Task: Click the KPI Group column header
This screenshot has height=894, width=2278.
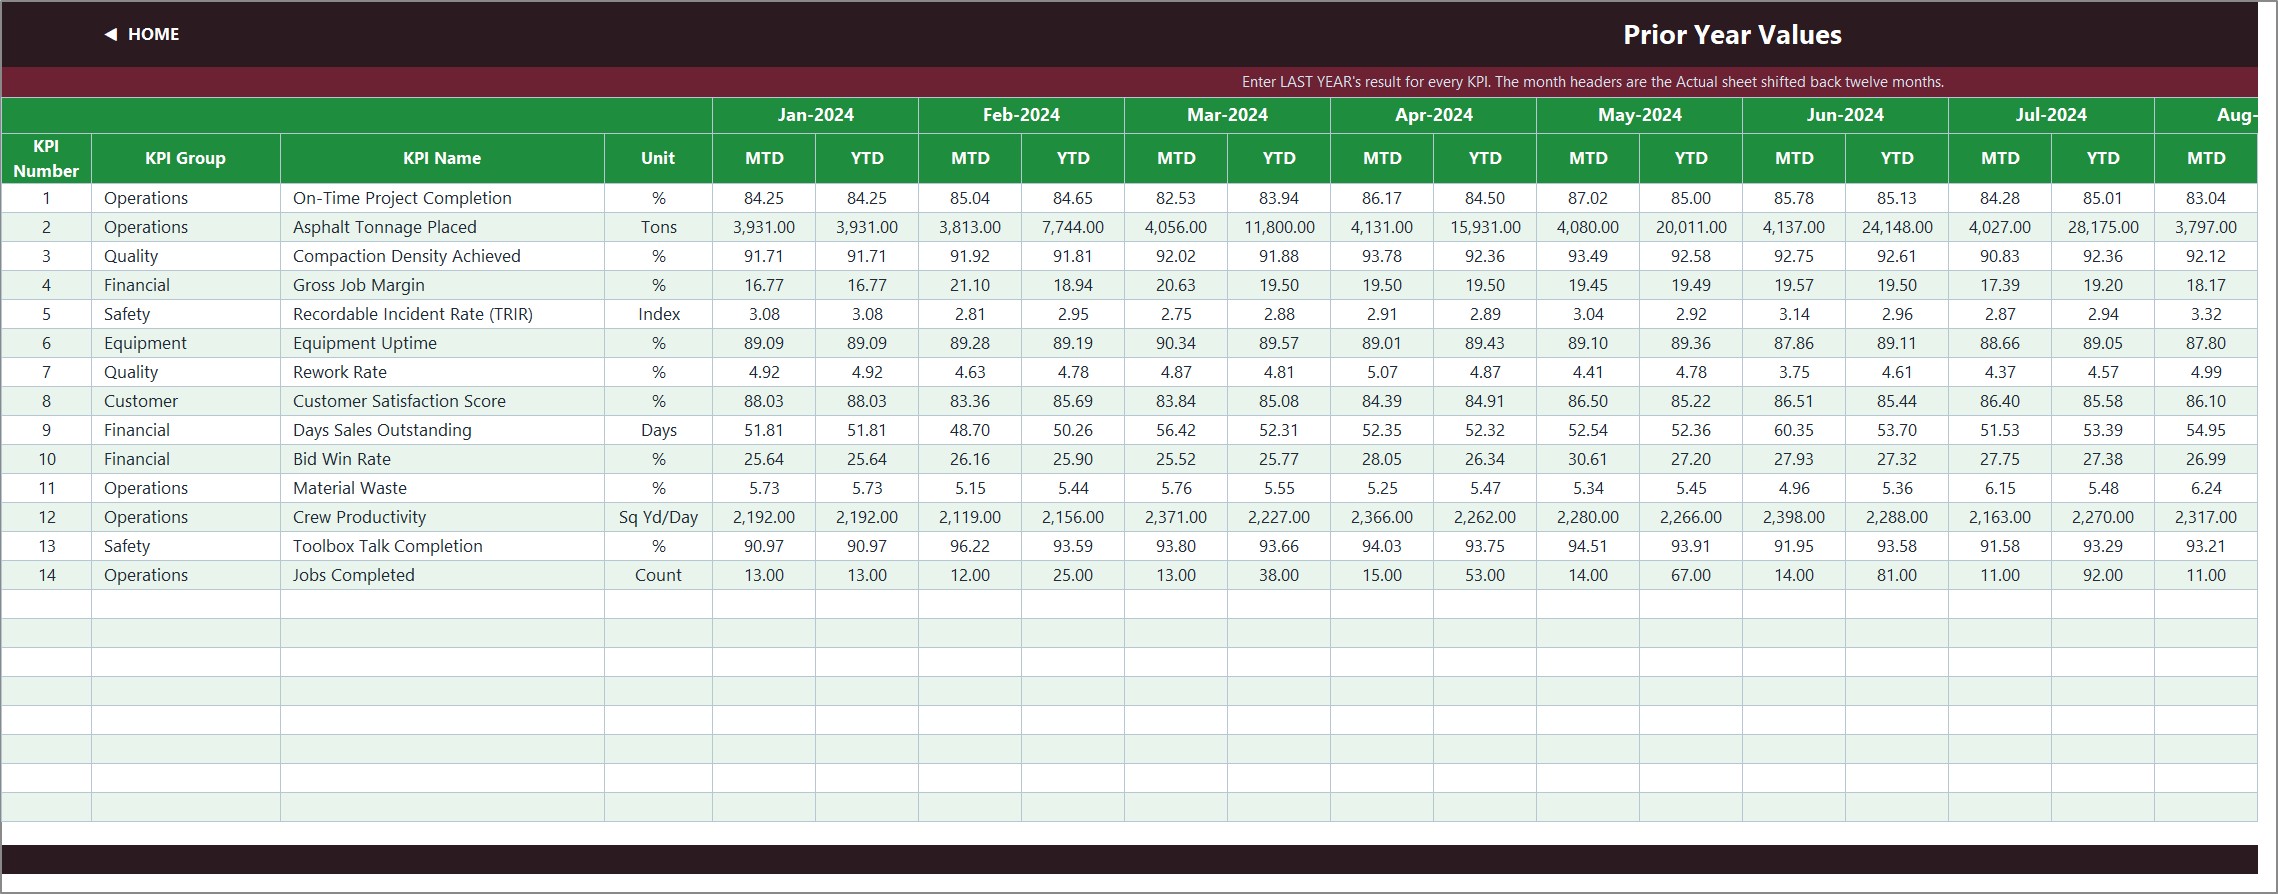Action: click(x=185, y=158)
